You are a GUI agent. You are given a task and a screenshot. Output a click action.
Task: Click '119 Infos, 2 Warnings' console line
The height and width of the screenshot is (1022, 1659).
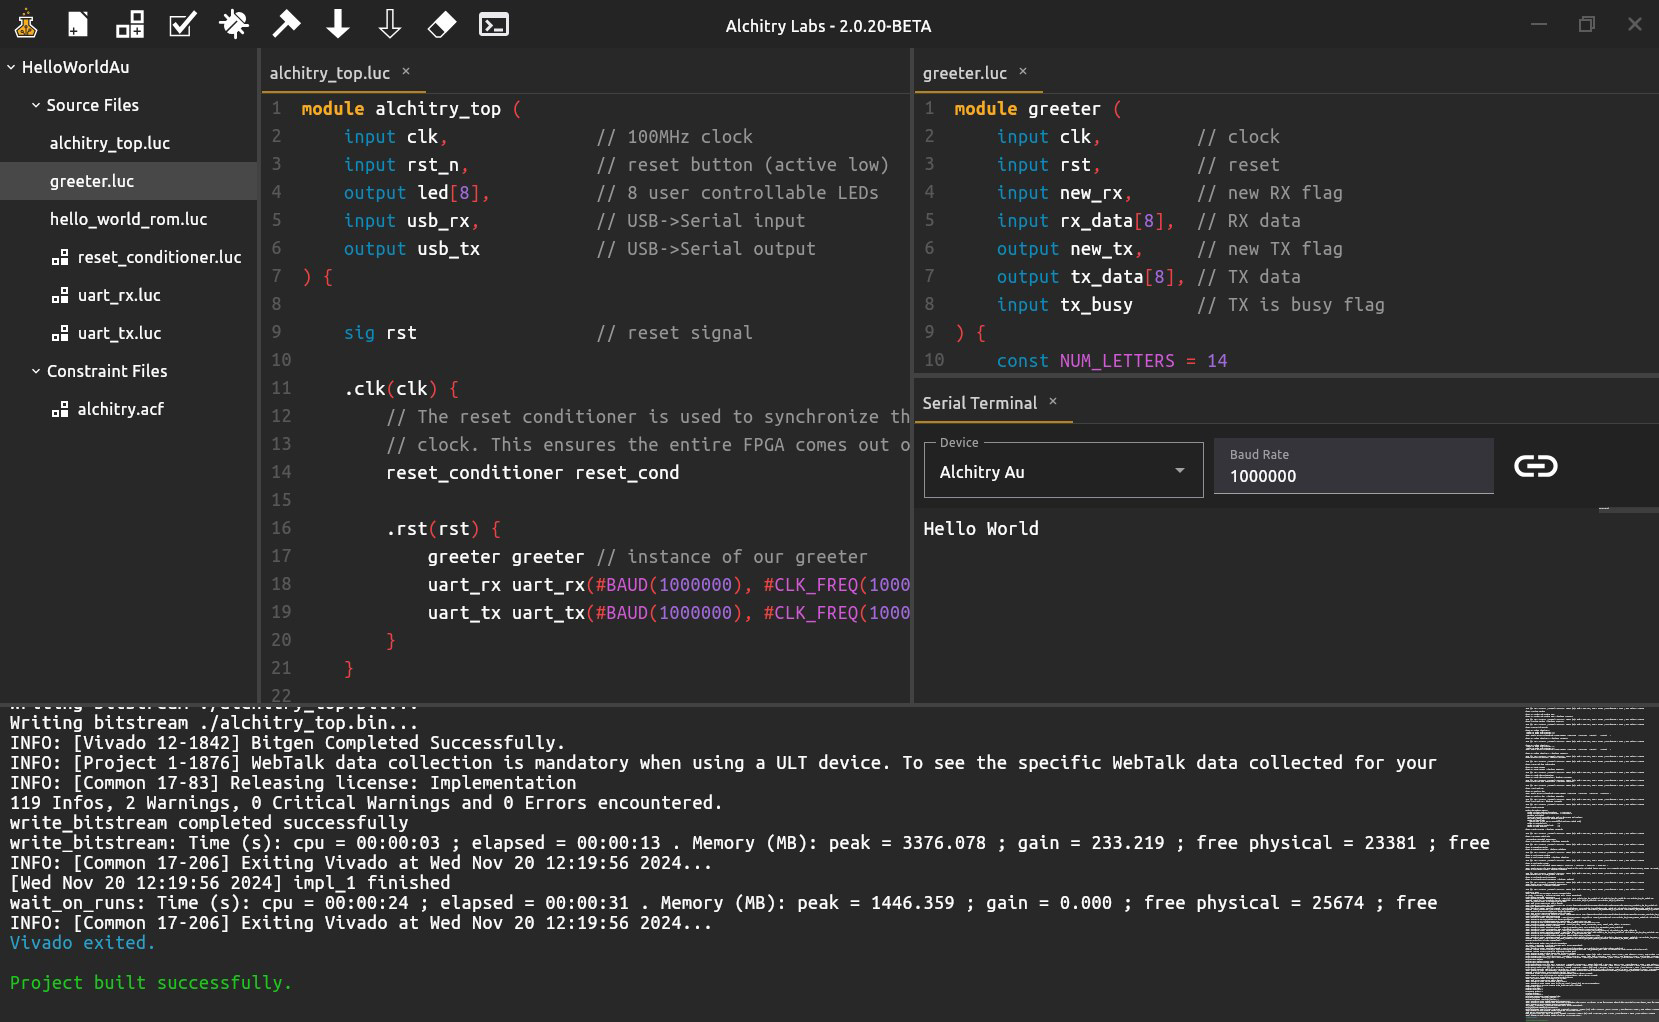point(366,802)
